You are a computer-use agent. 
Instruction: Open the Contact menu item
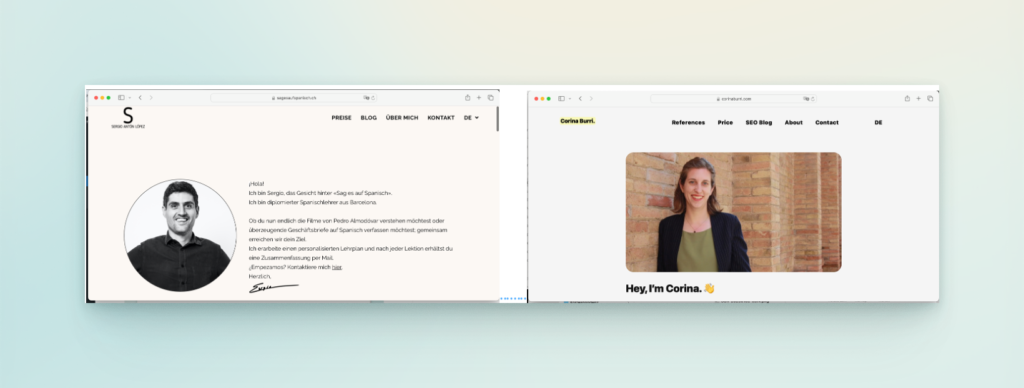coord(827,123)
